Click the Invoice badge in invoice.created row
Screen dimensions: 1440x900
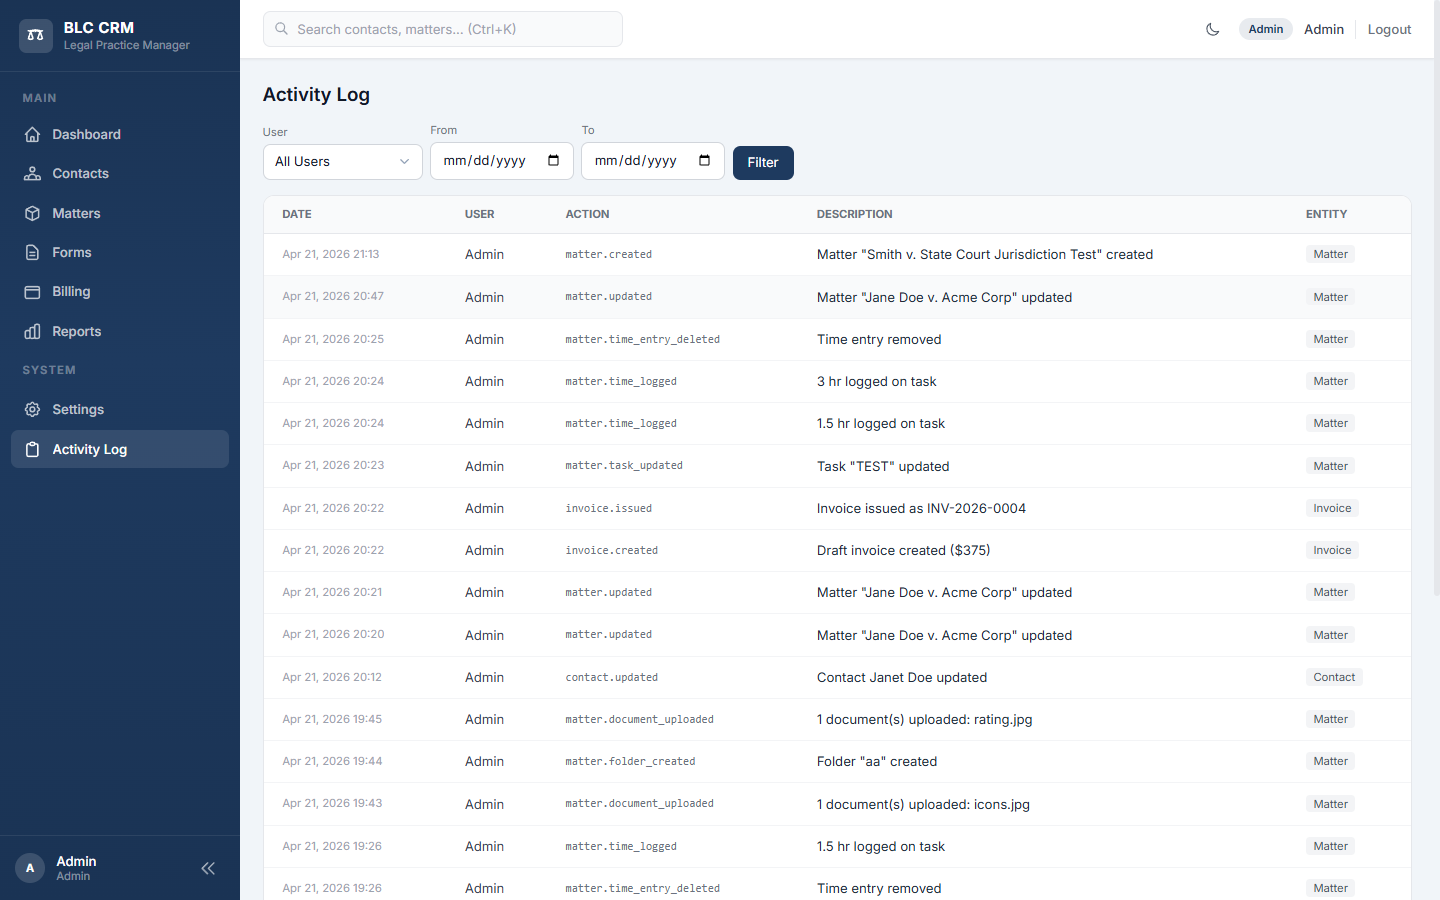pyautogui.click(x=1332, y=550)
